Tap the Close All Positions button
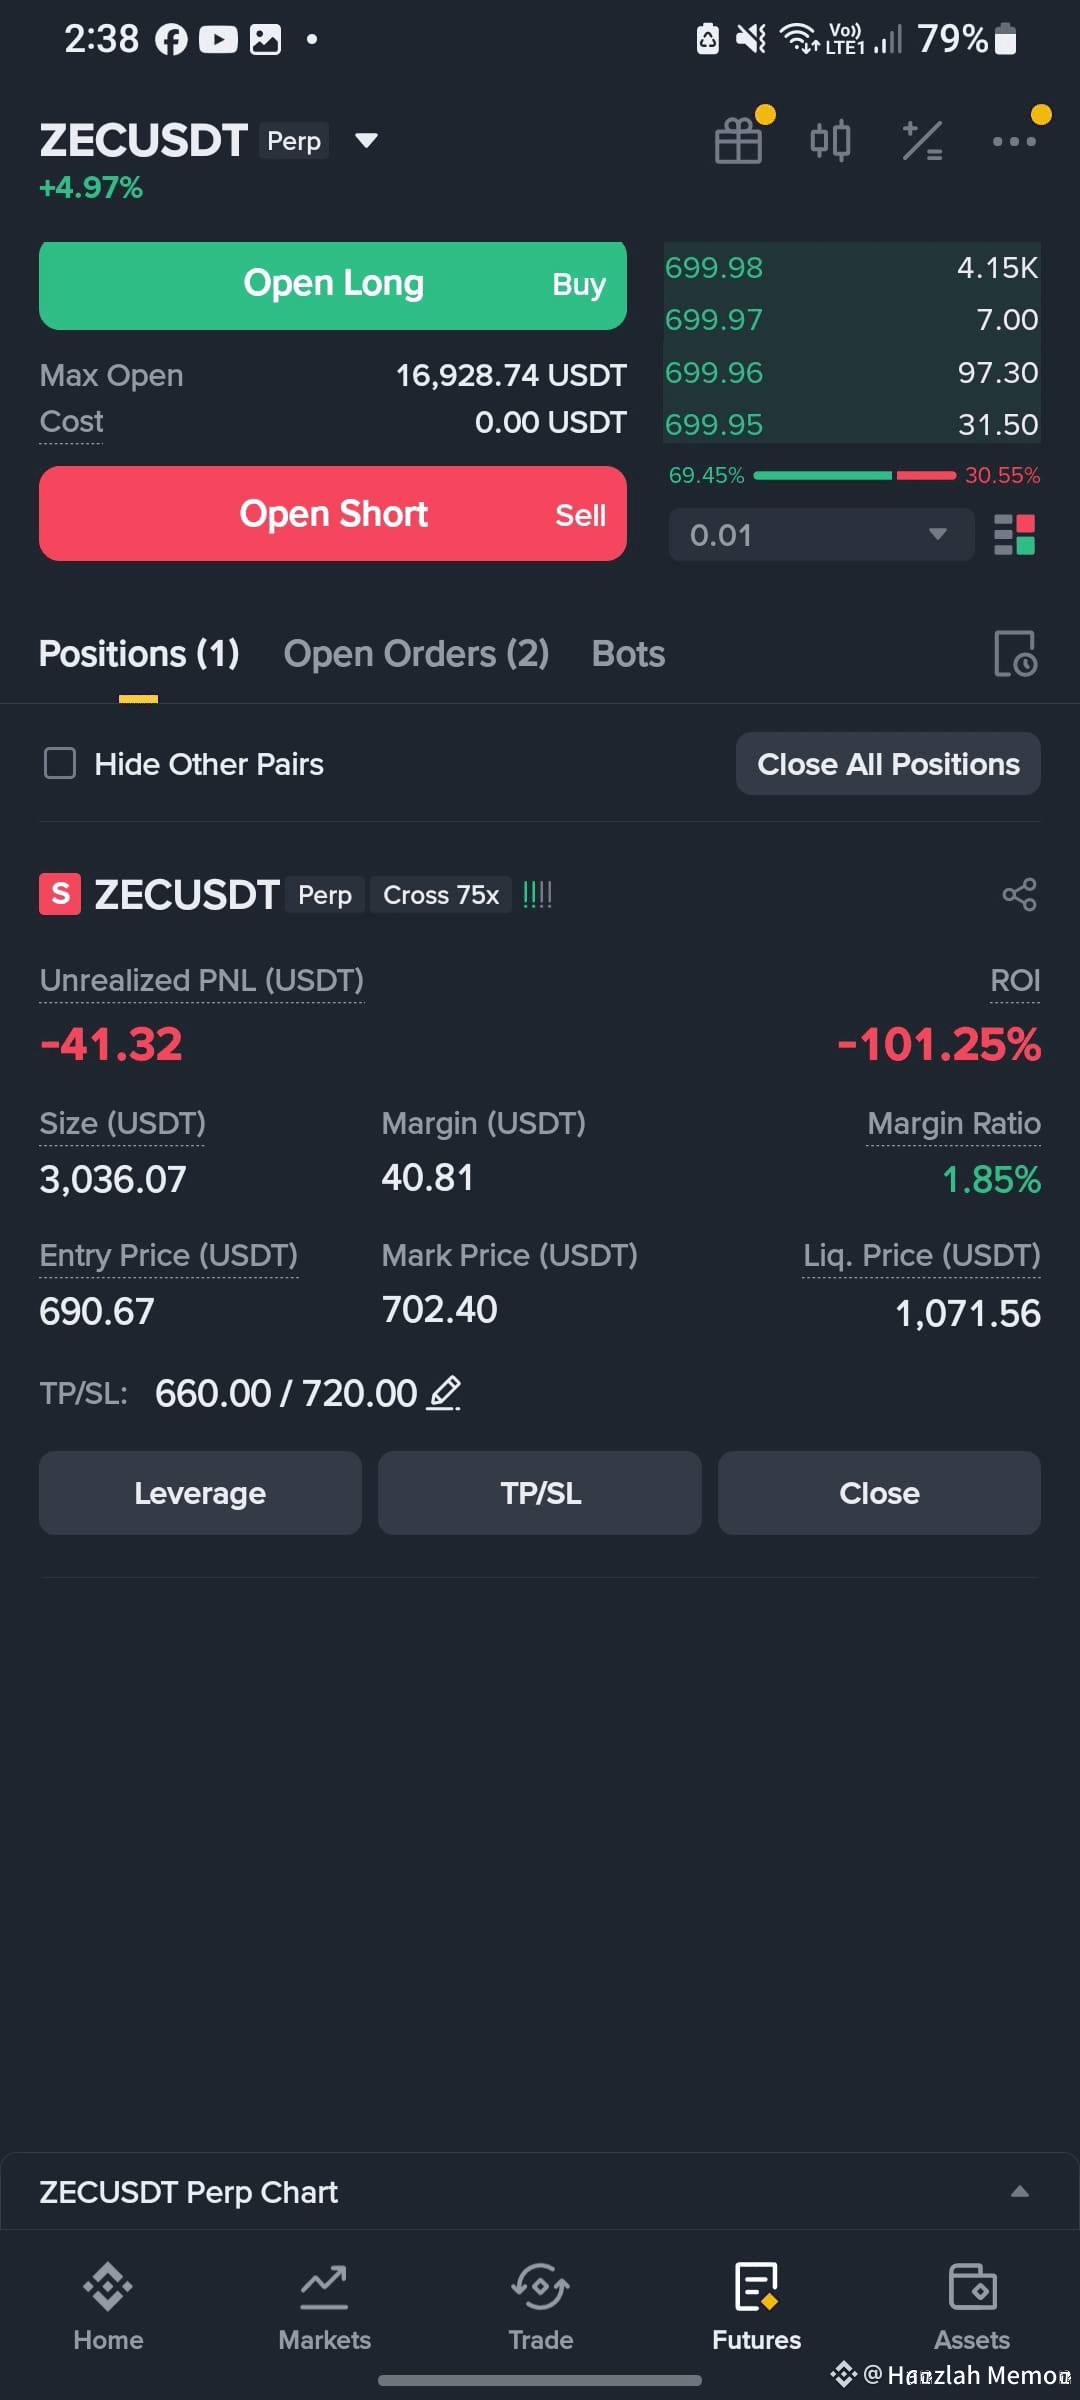Image resolution: width=1080 pixels, height=2400 pixels. [888, 764]
